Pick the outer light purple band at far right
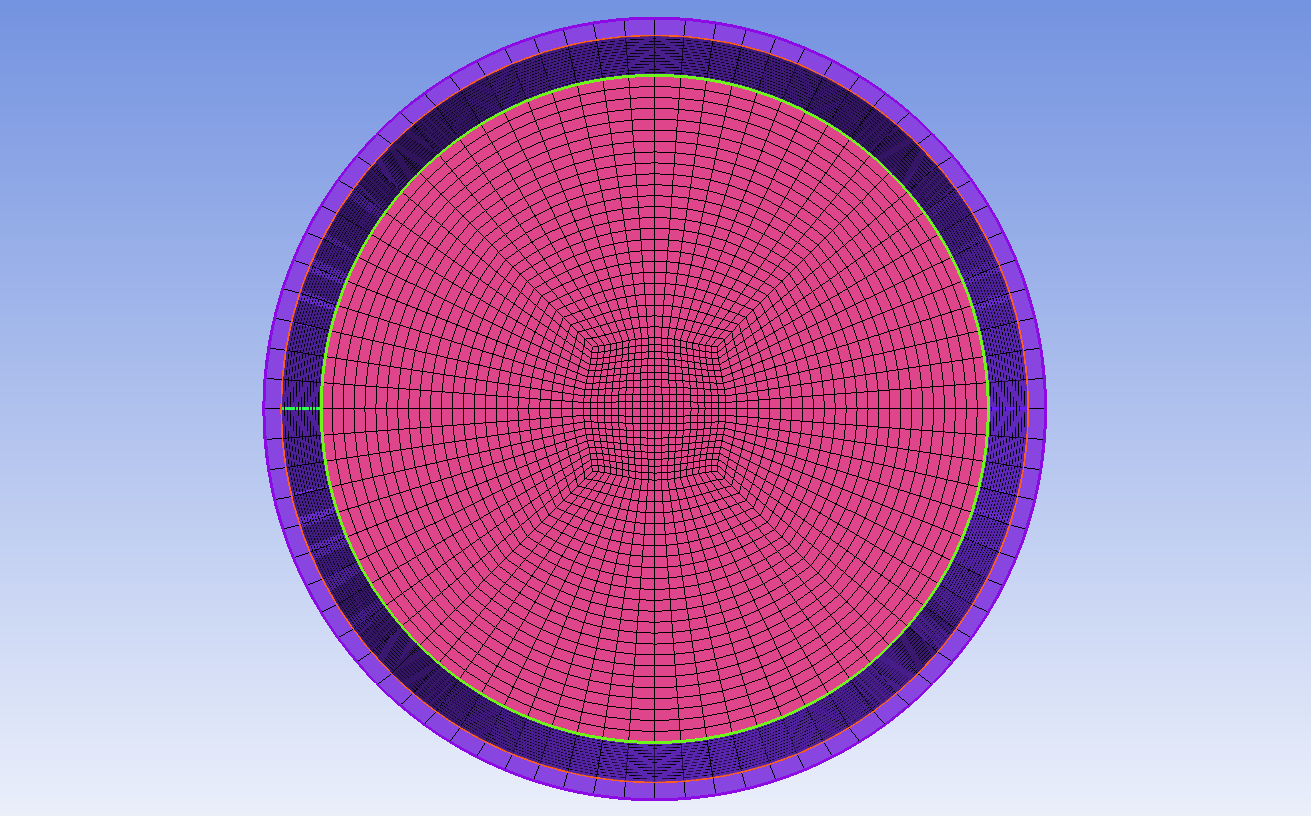The height and width of the screenshot is (816, 1311). click(x=1036, y=408)
